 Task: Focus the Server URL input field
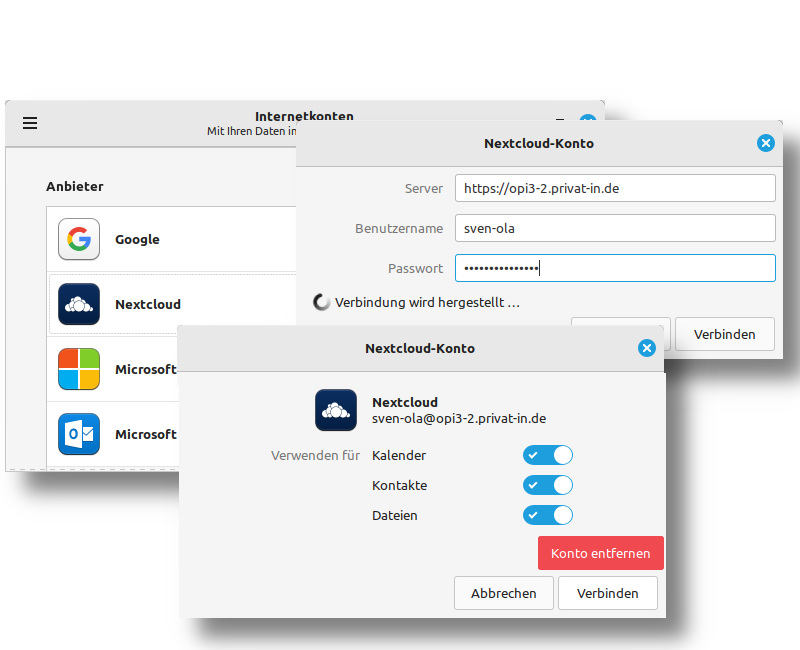point(615,188)
